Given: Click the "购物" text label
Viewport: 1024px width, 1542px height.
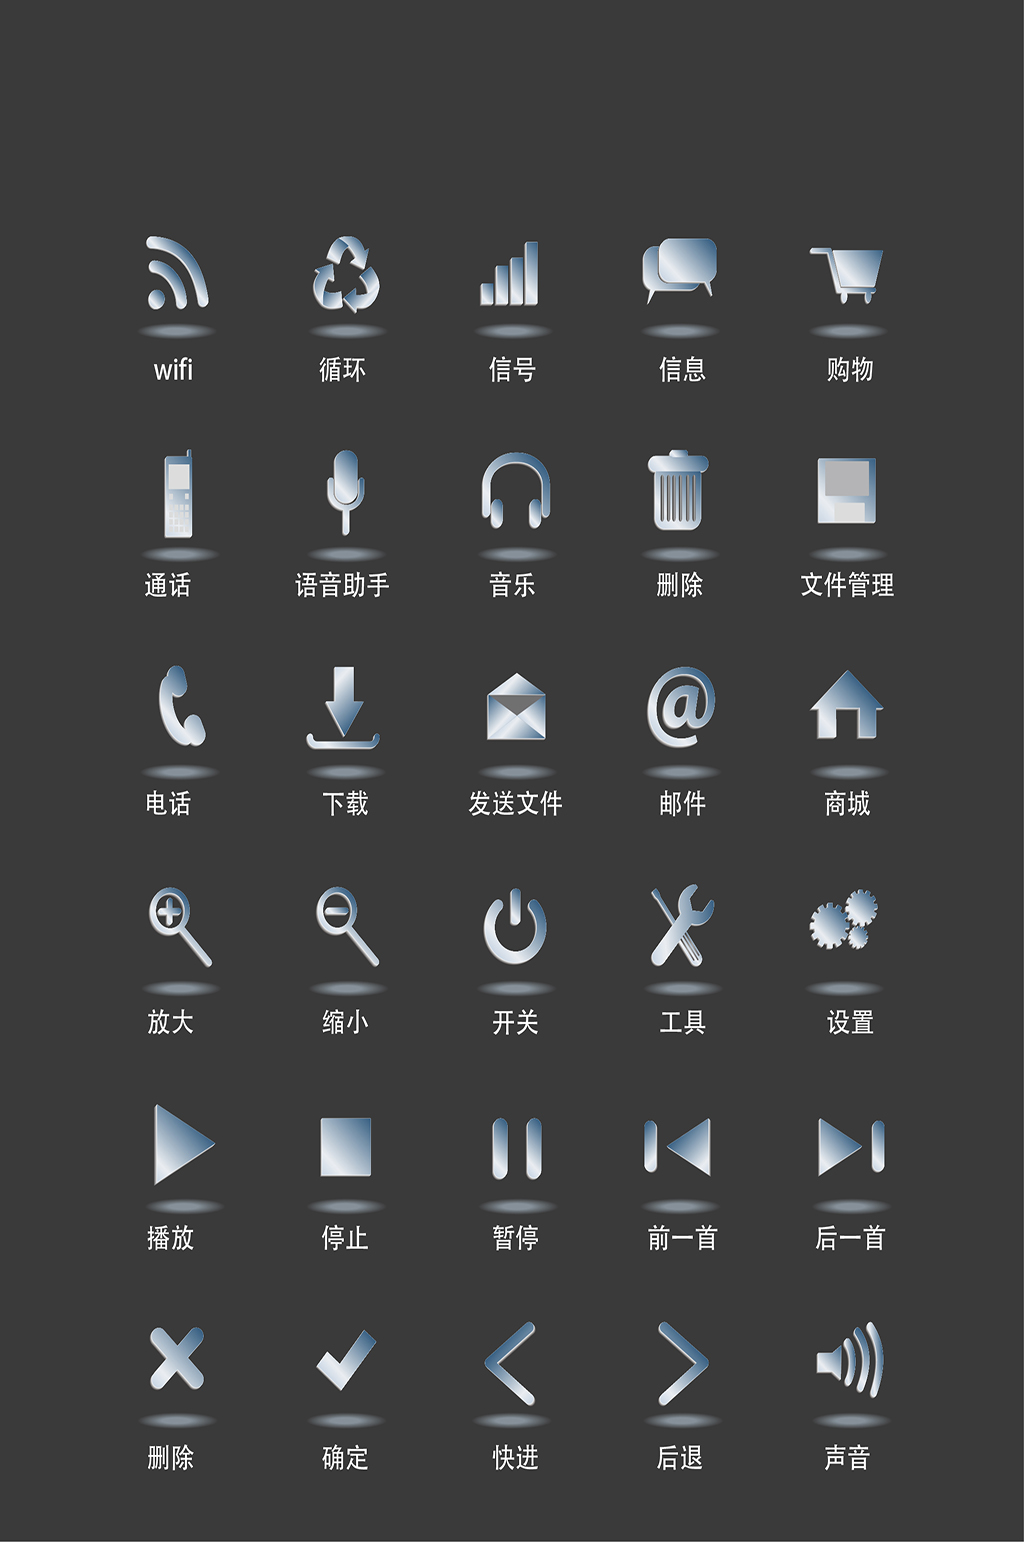Looking at the screenshot, I should click(x=850, y=370).
